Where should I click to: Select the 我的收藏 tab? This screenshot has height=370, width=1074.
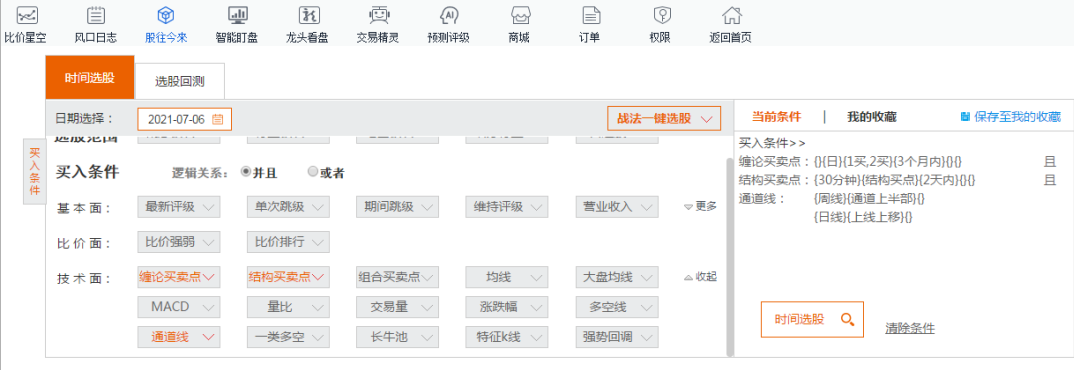(x=871, y=117)
